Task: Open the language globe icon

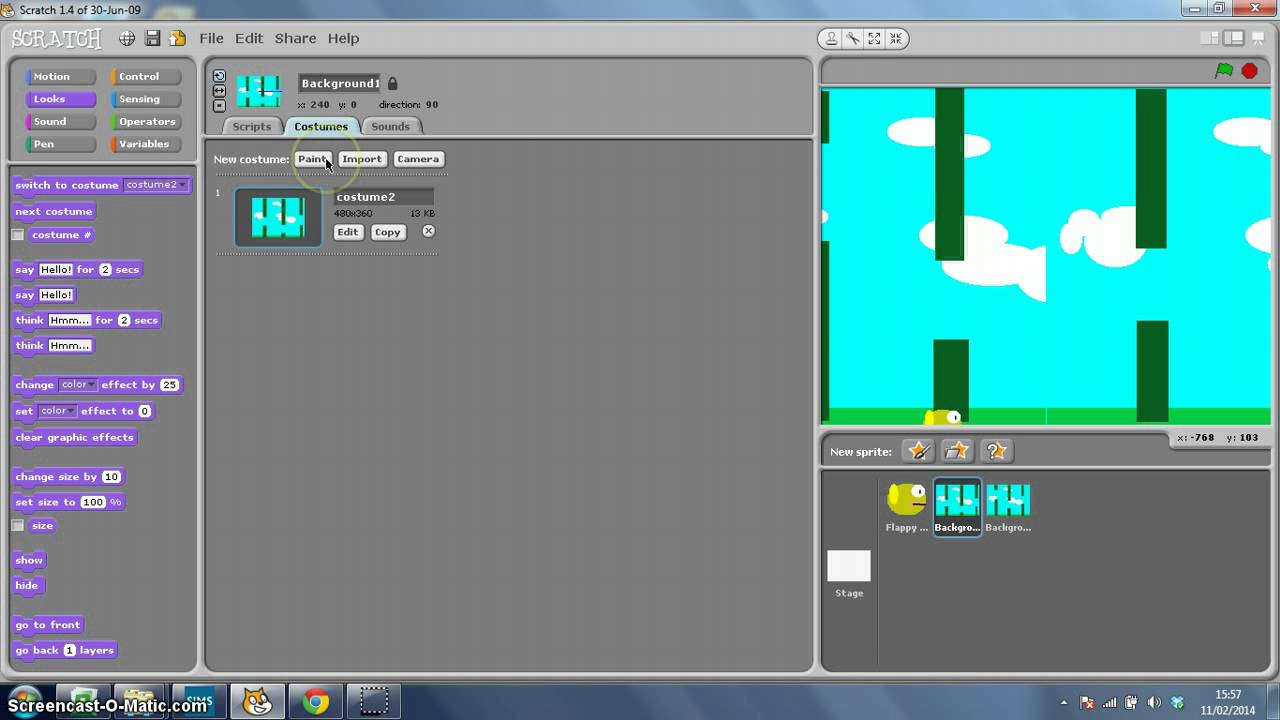Action: click(127, 38)
